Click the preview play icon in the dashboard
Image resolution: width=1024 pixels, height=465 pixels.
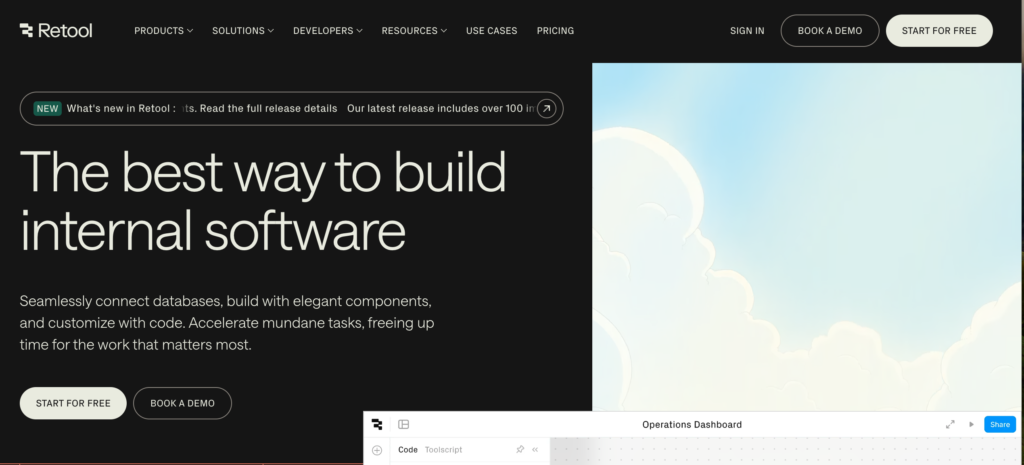click(971, 425)
